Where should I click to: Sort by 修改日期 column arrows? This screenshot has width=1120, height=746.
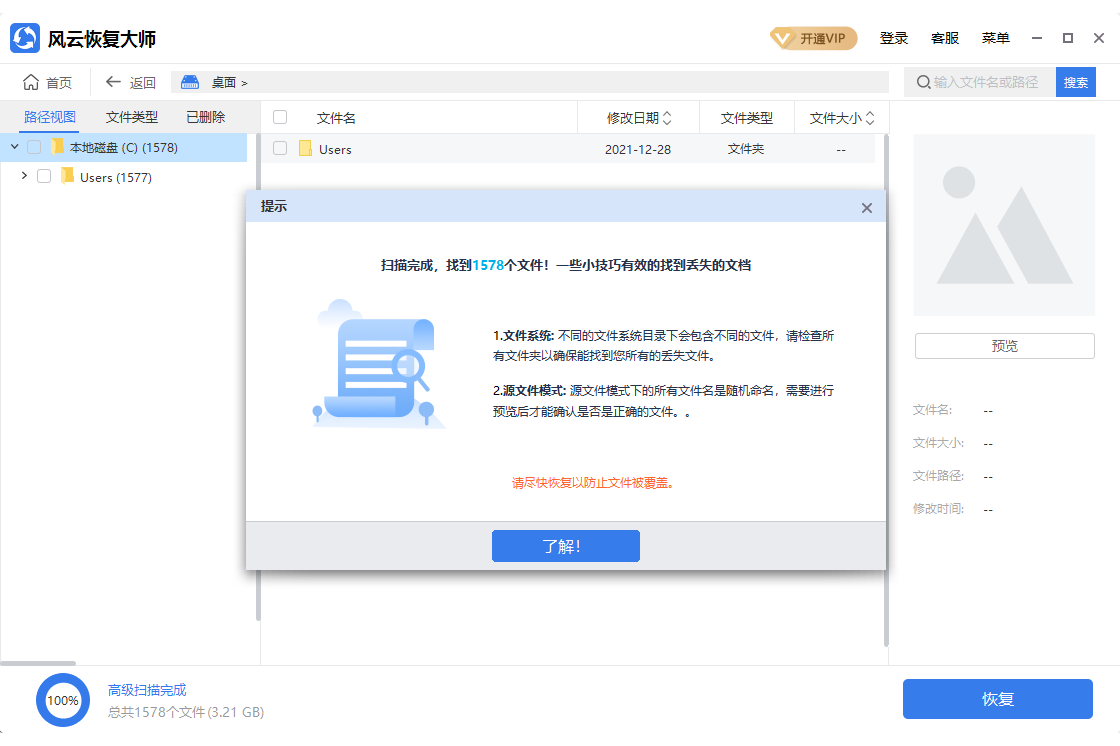pos(667,118)
